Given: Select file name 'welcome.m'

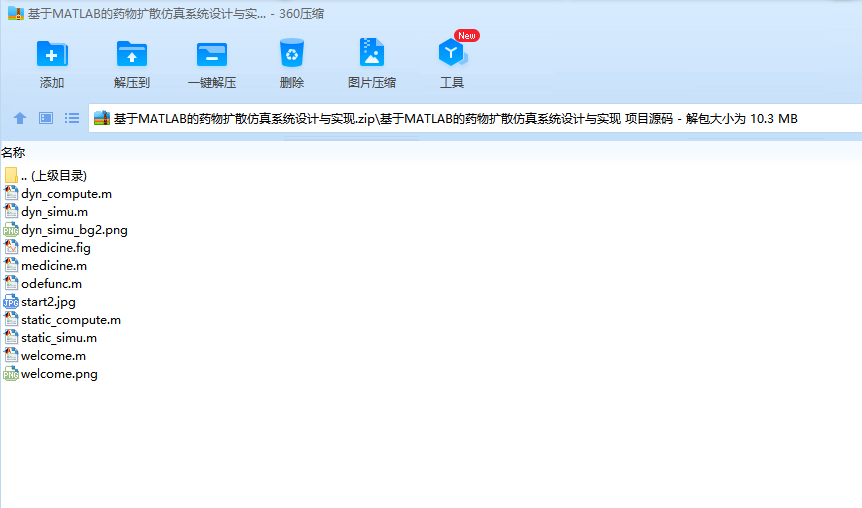Looking at the screenshot, I should 53,356.
